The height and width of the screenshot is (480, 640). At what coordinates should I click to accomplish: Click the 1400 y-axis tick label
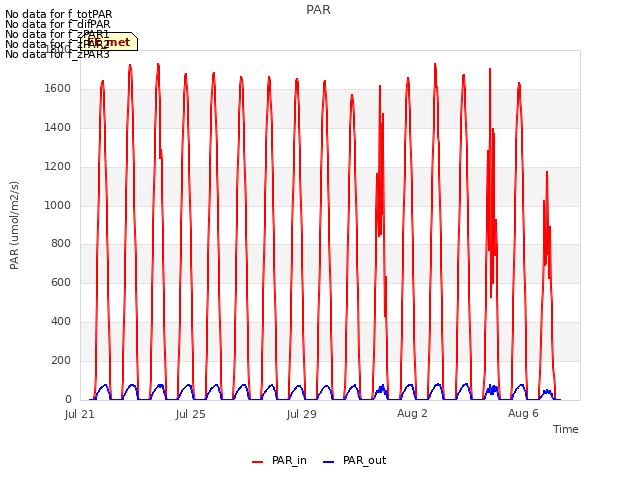click(58, 128)
